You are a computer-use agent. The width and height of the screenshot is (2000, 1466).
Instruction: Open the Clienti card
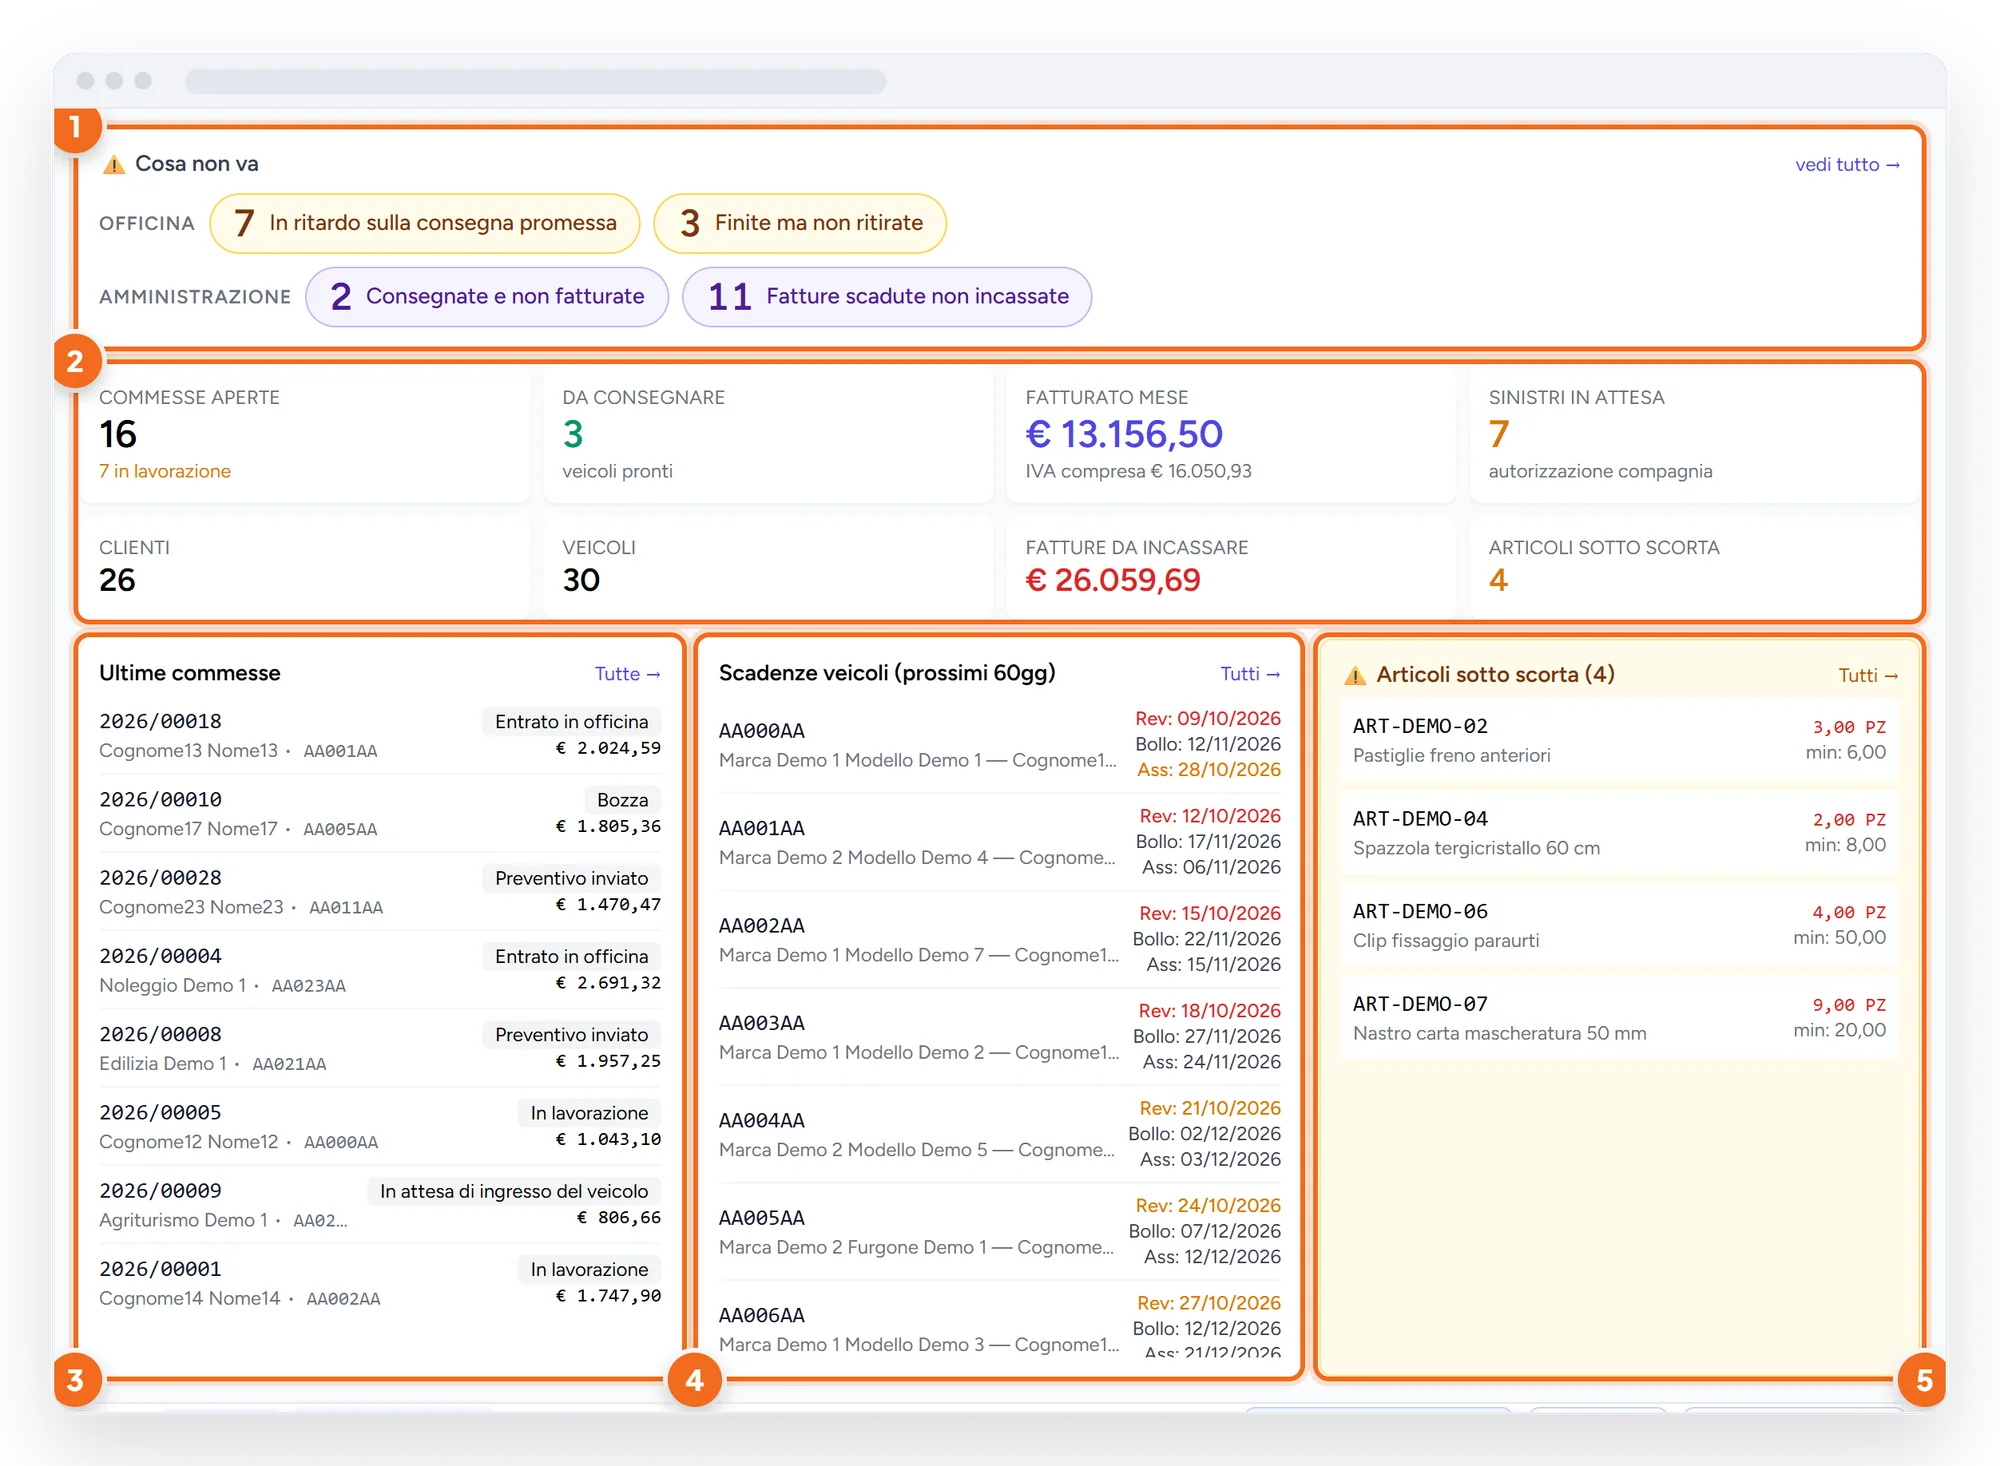304,567
